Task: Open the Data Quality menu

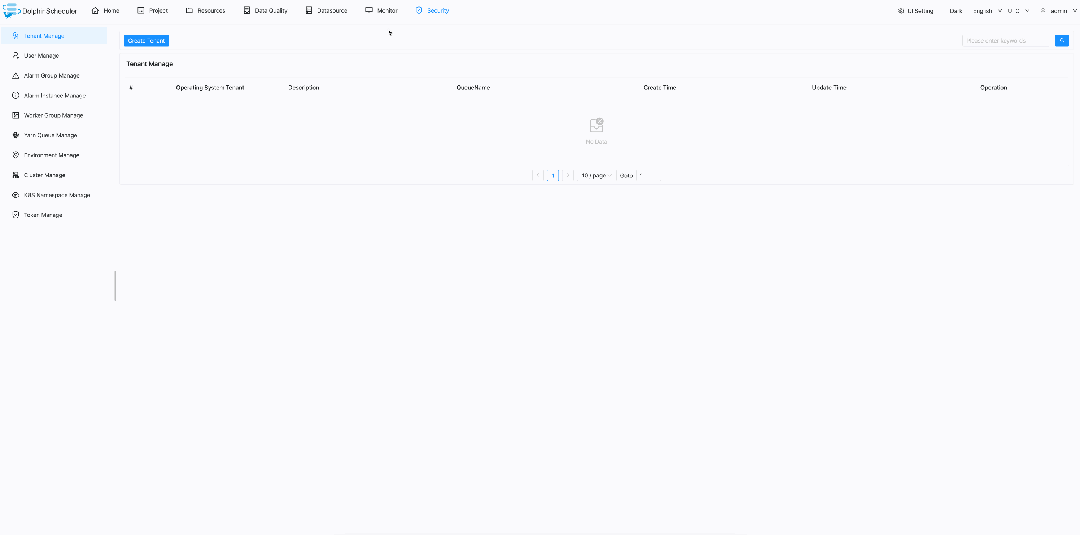Action: [x=265, y=11]
